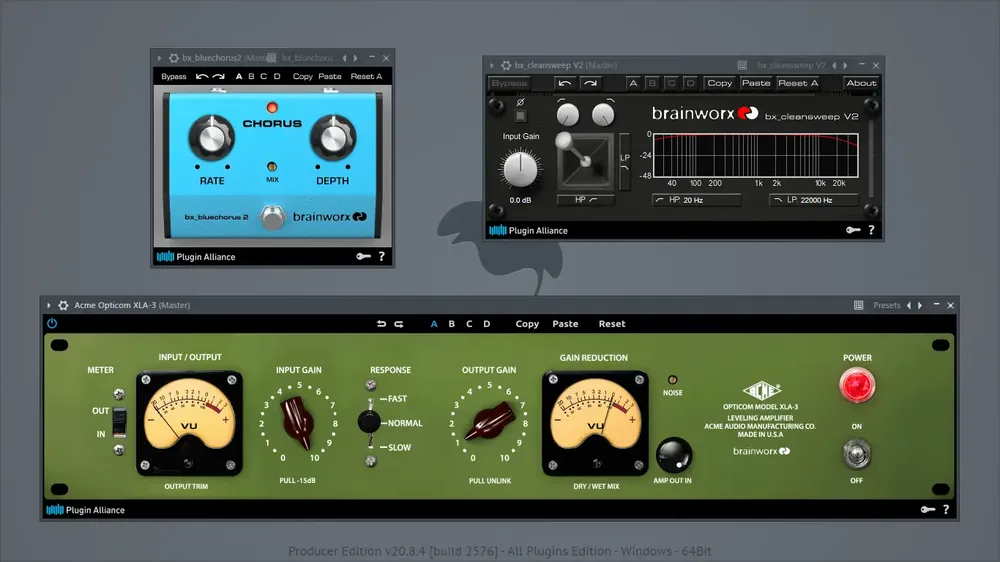
Task: Click the OUTPUT GAIN chicken-head knob
Action: pyautogui.click(x=490, y=422)
